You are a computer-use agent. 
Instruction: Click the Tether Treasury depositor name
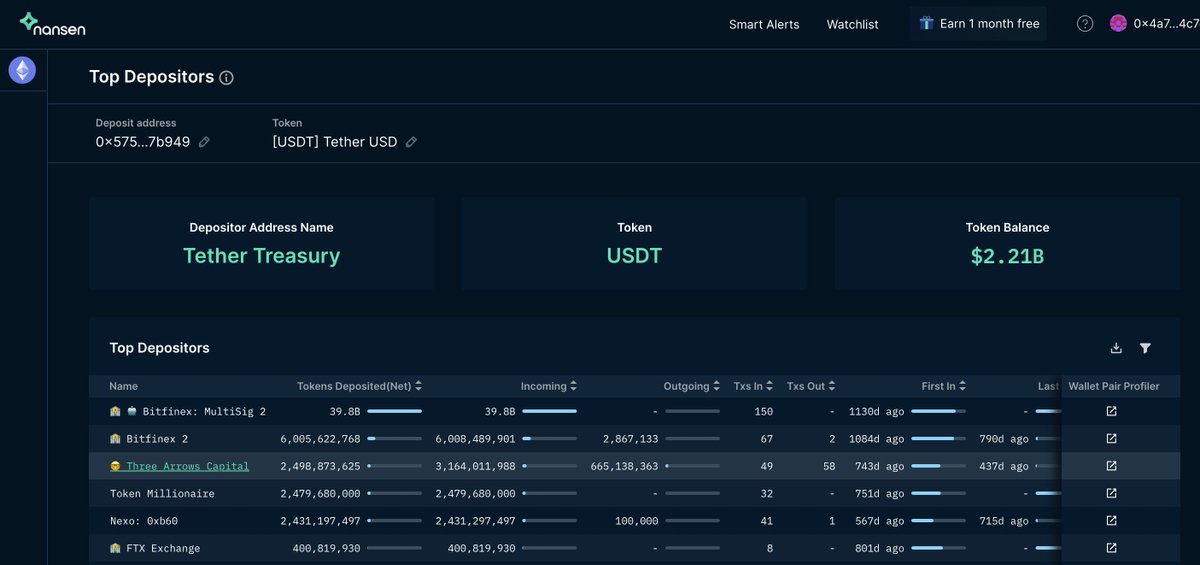261,256
